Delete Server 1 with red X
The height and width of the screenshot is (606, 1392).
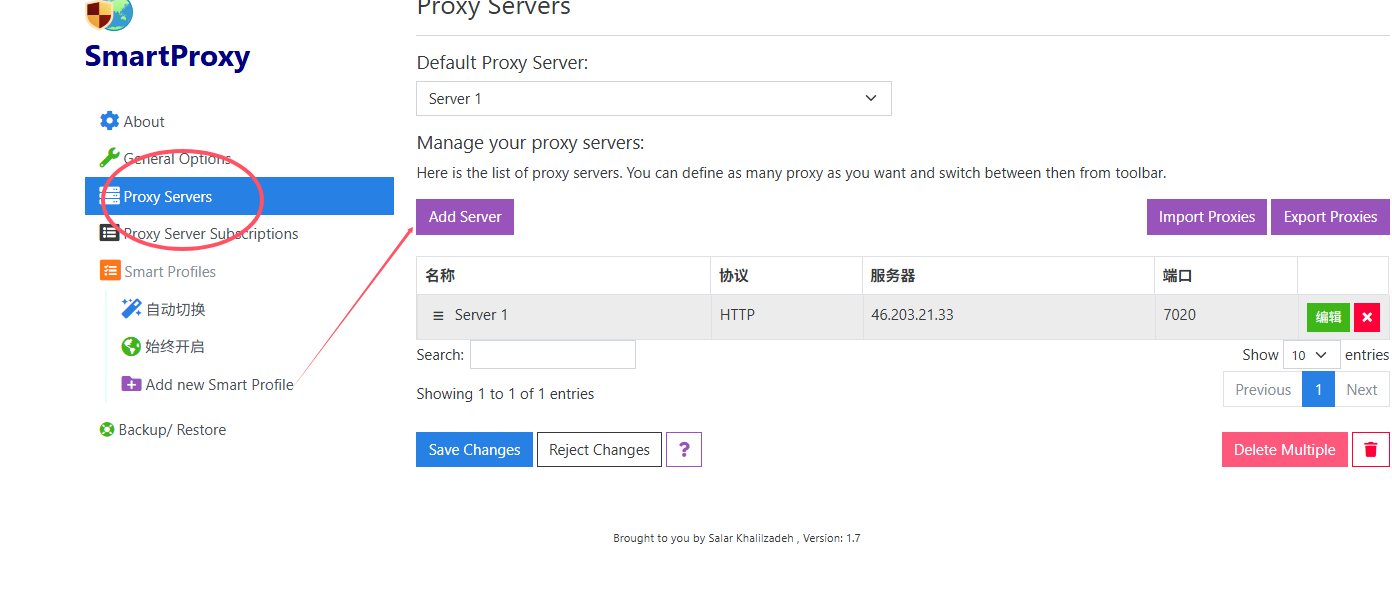pyautogui.click(x=1367, y=317)
